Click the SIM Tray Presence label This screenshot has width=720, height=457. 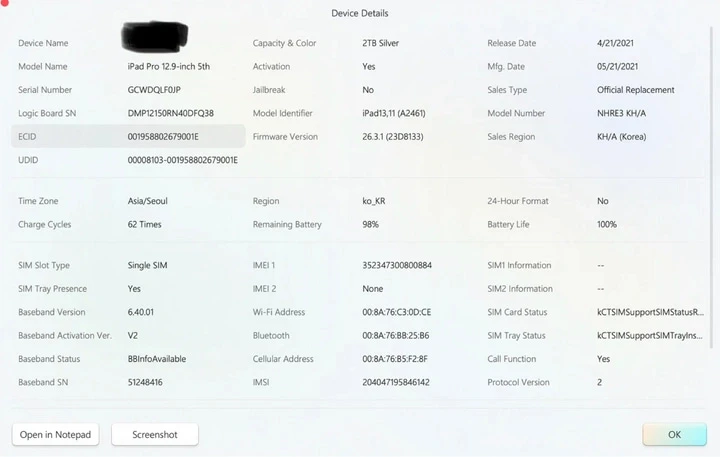click(52, 288)
